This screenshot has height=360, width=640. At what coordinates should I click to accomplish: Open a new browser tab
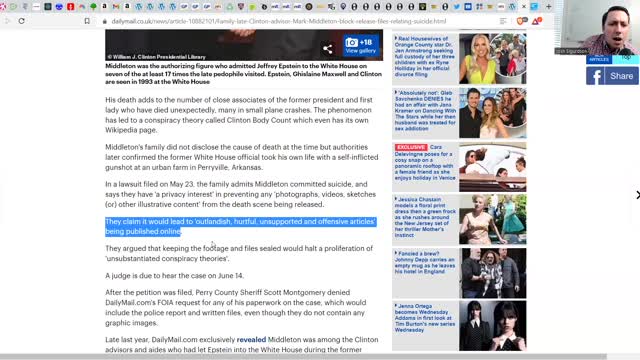[549, 7]
